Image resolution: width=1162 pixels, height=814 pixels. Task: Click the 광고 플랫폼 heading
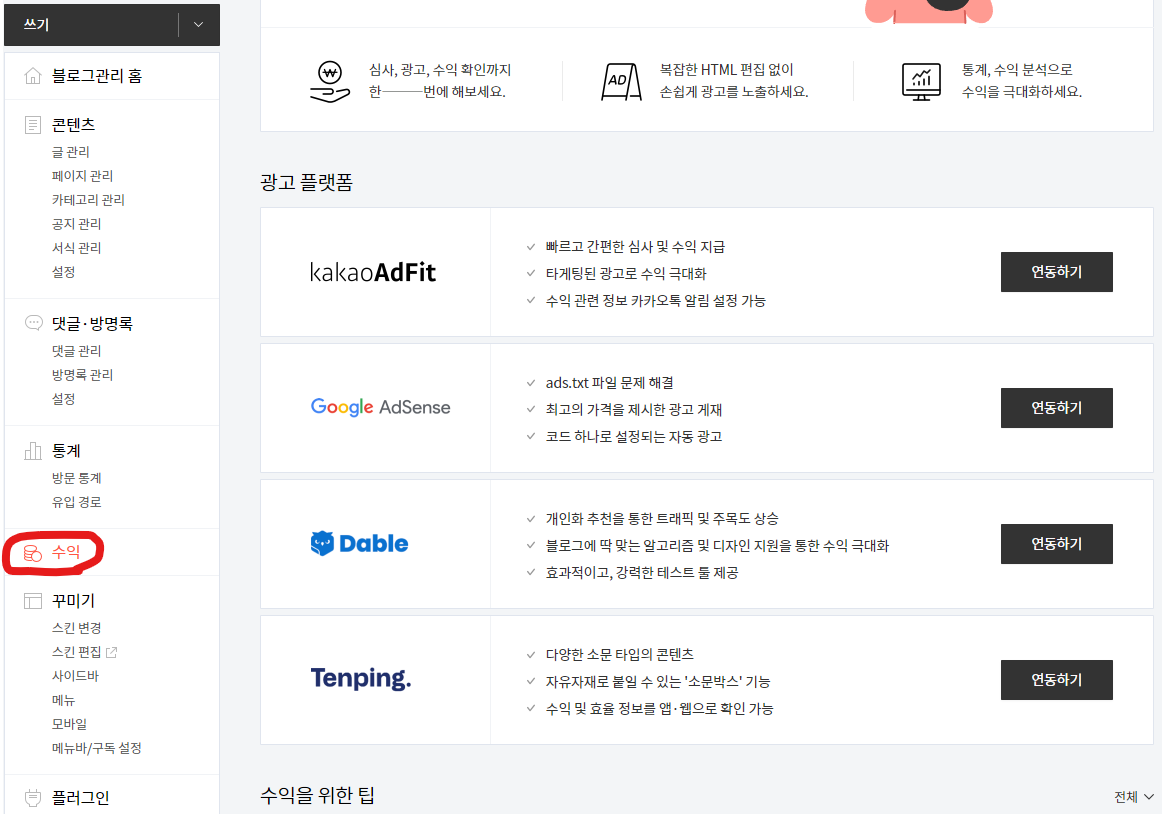(307, 182)
